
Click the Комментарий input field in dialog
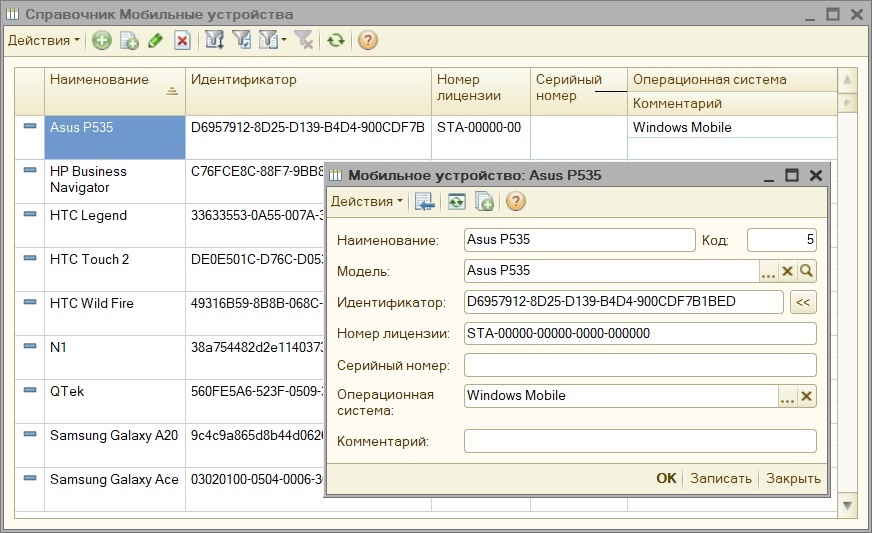(640, 441)
